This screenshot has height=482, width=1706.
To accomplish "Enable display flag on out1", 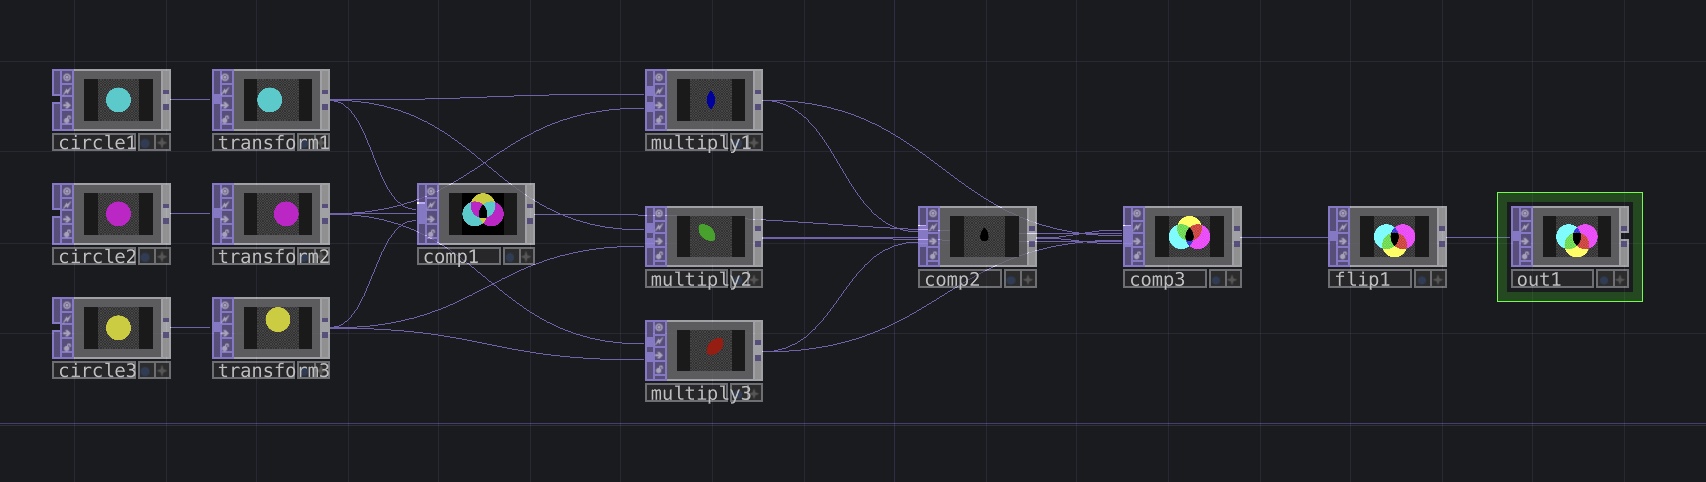I will coord(1605,280).
